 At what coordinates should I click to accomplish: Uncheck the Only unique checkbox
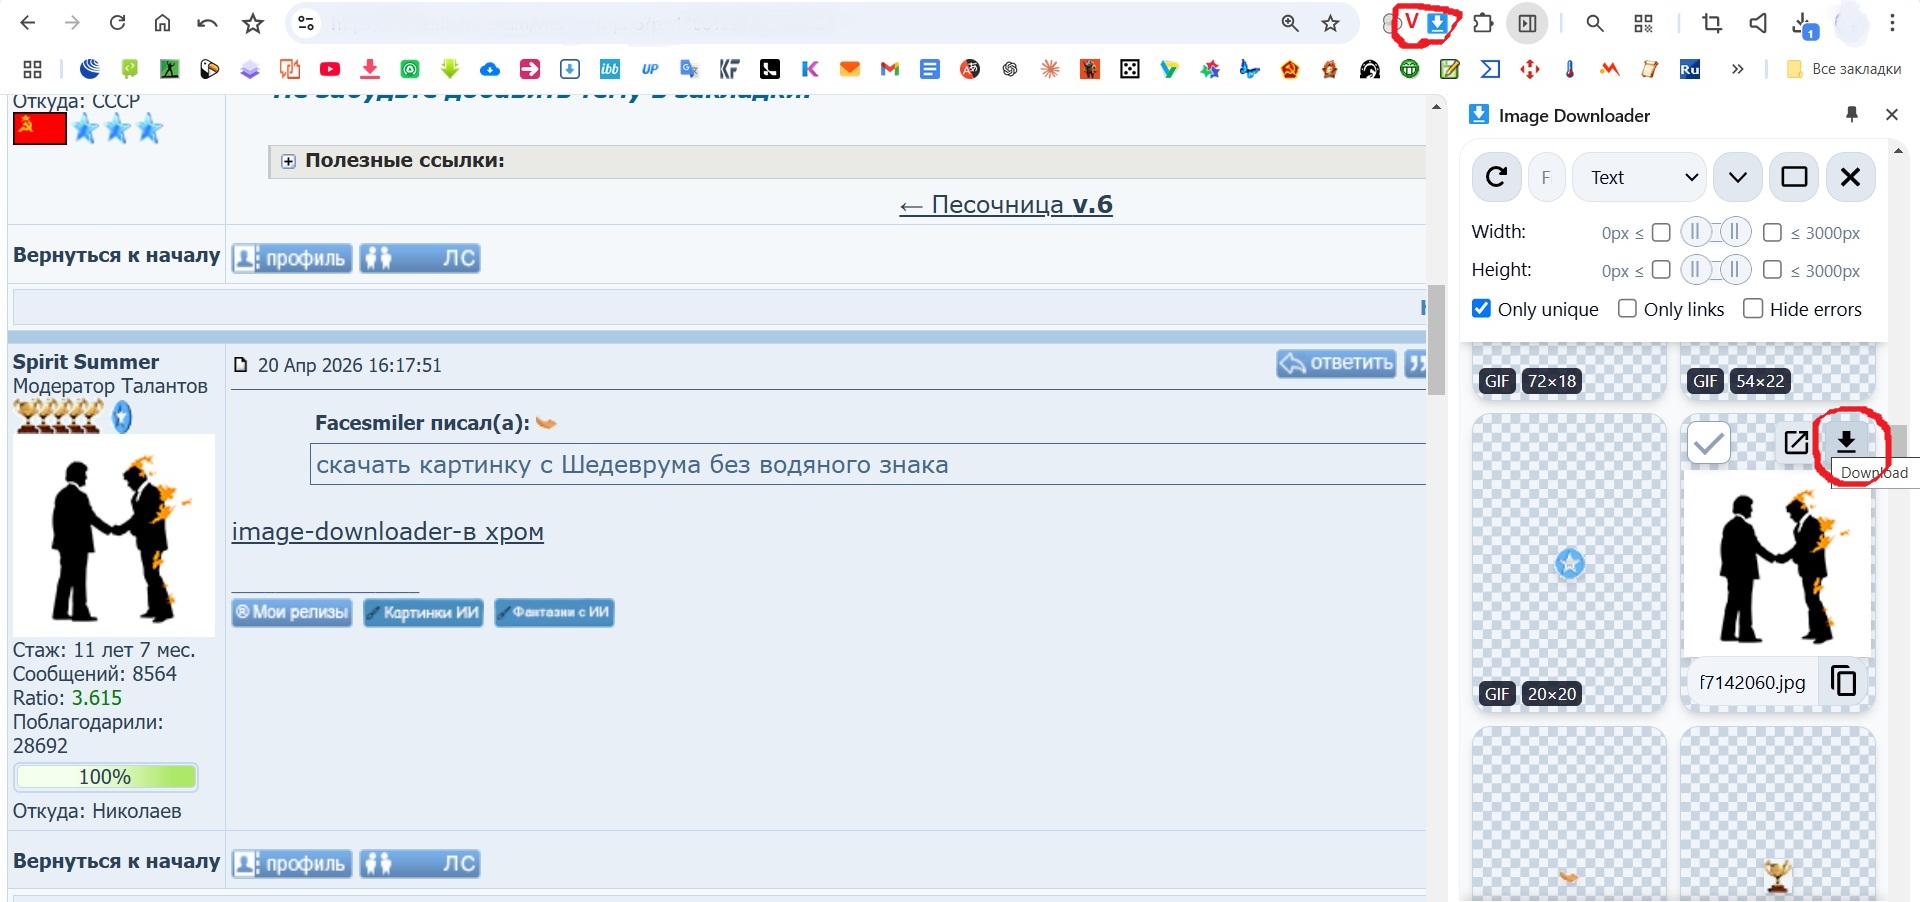[x=1482, y=308]
